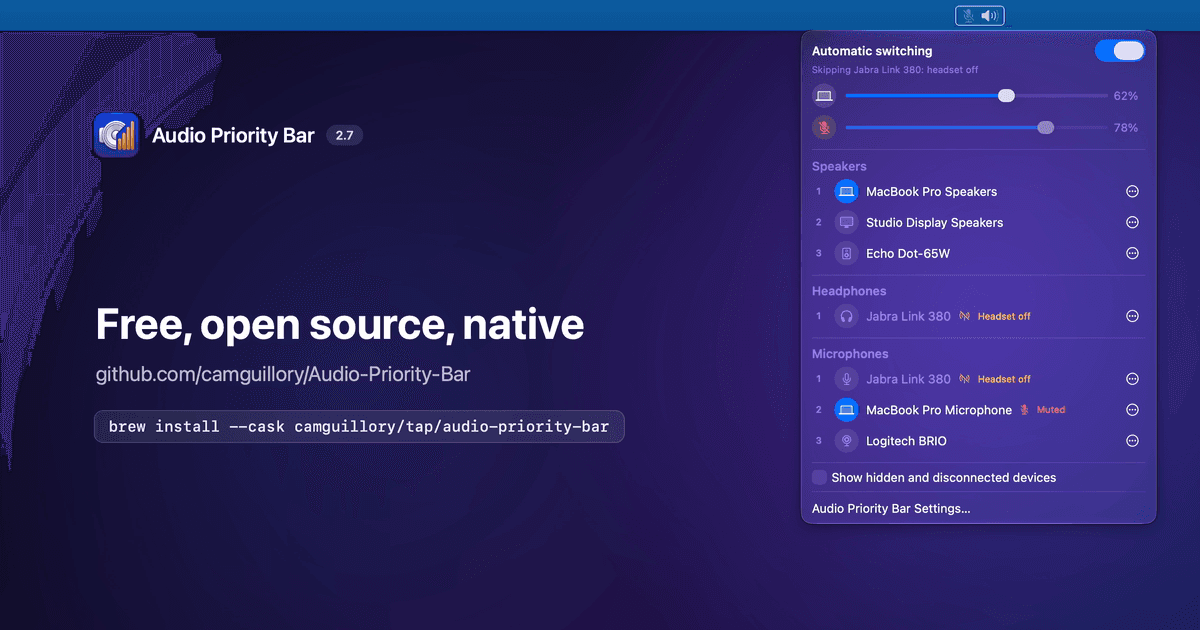This screenshot has width=1200, height=630.
Task: Click the Free, open source, native headline
Action: click(340, 325)
